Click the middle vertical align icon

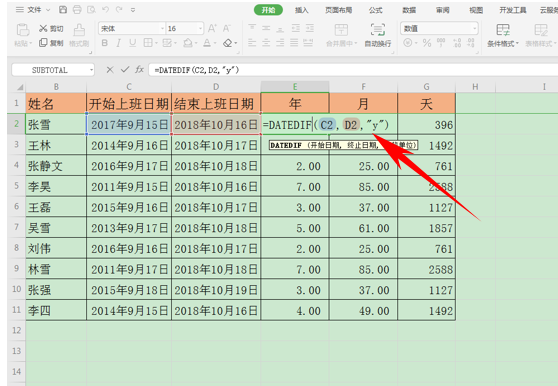coord(266,27)
